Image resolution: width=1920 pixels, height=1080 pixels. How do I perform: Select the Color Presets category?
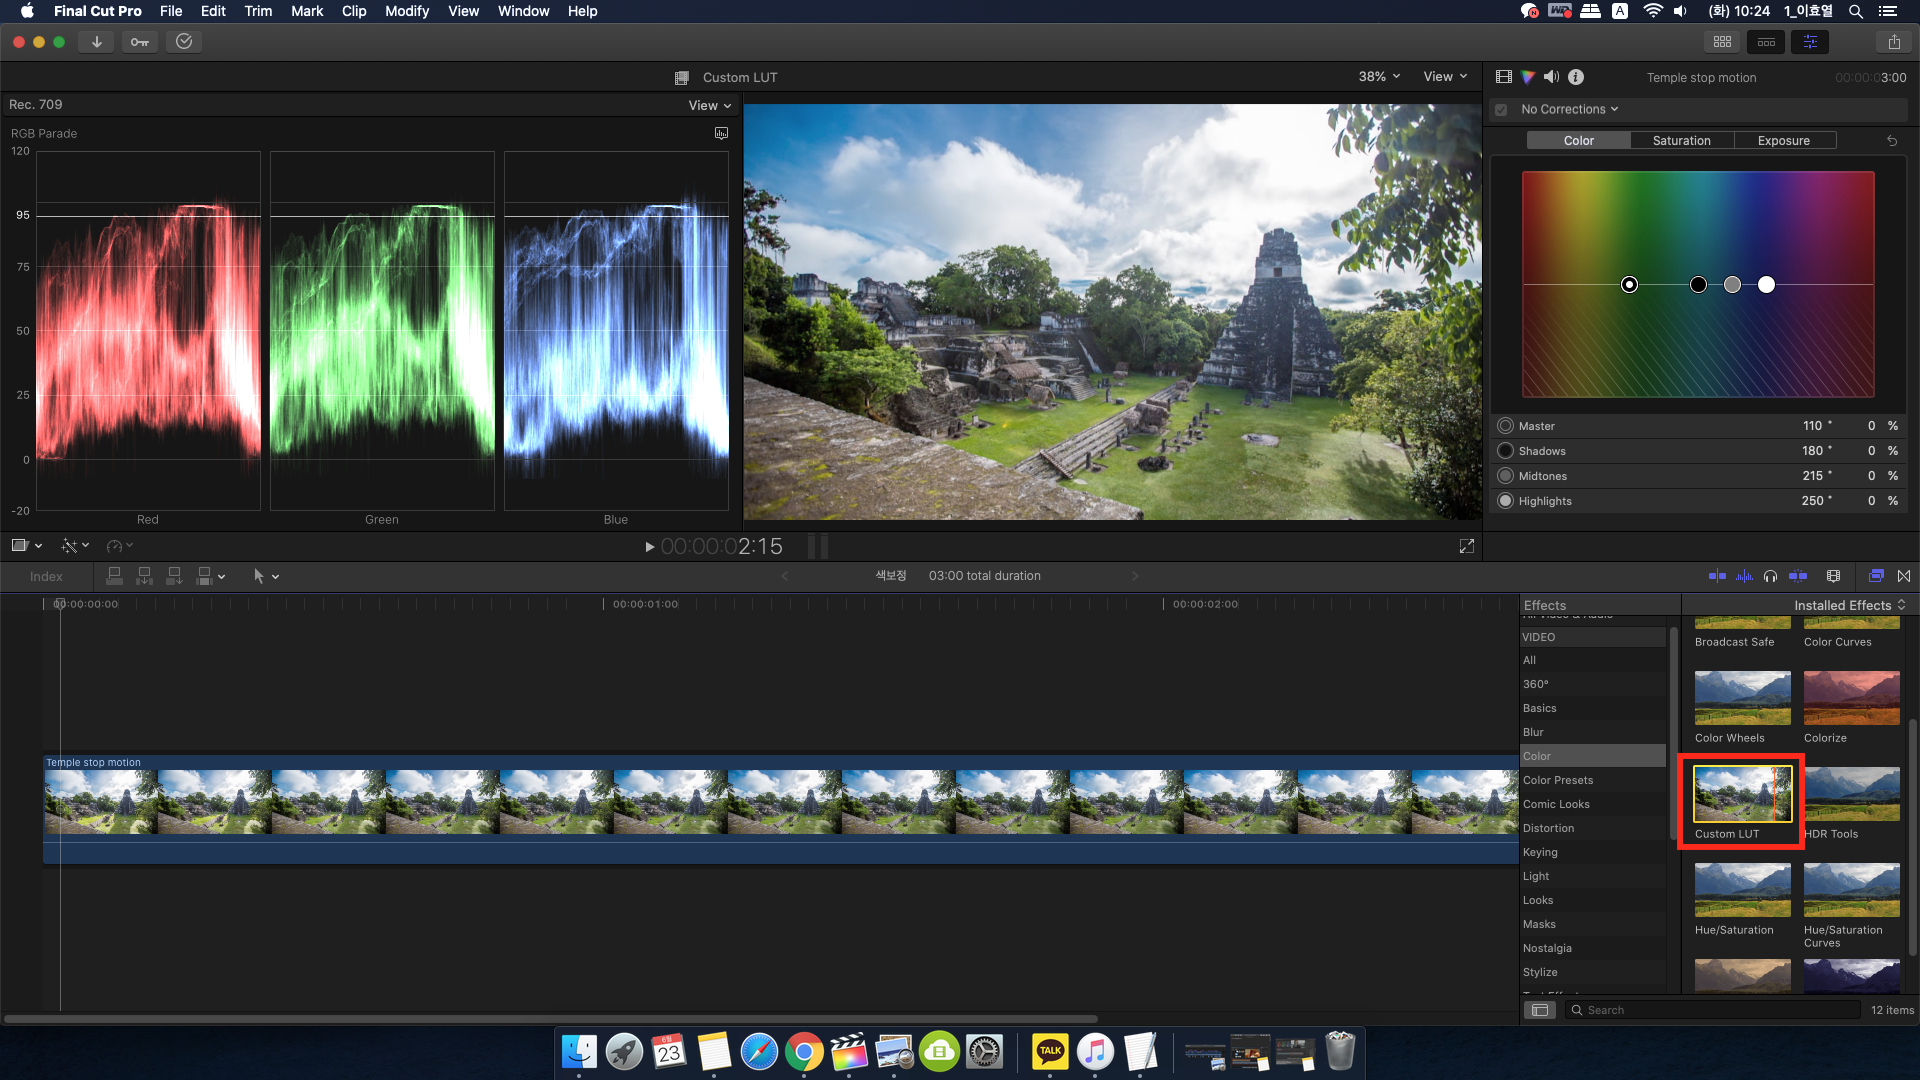click(1592, 780)
